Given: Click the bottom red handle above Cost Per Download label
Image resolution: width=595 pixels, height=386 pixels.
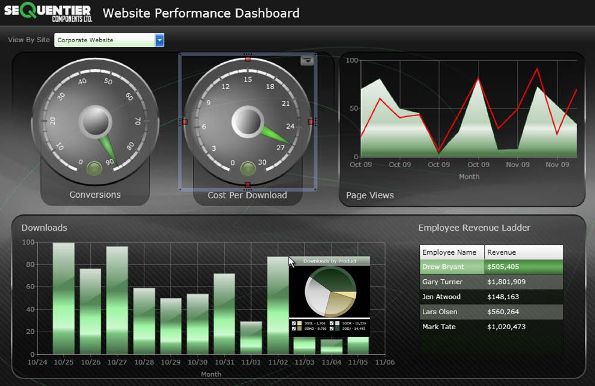Looking at the screenshot, I should pos(248,185).
